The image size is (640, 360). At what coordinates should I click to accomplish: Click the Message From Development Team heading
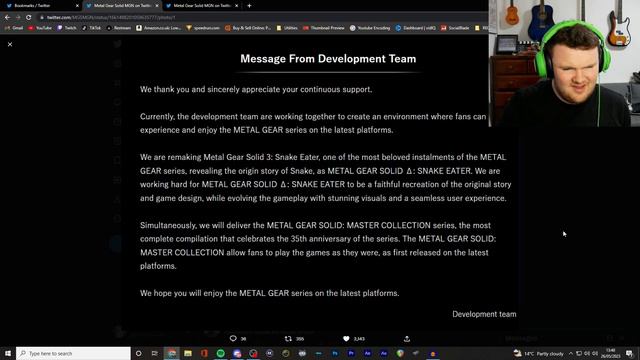(x=328, y=59)
